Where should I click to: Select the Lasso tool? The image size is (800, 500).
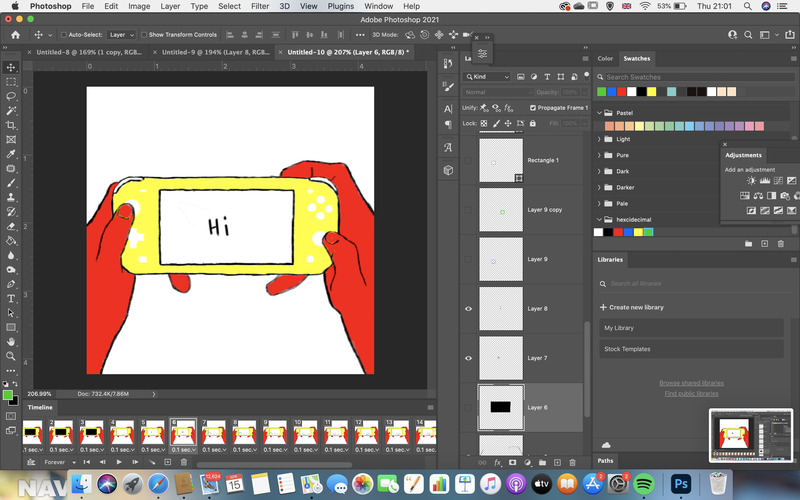[11, 96]
